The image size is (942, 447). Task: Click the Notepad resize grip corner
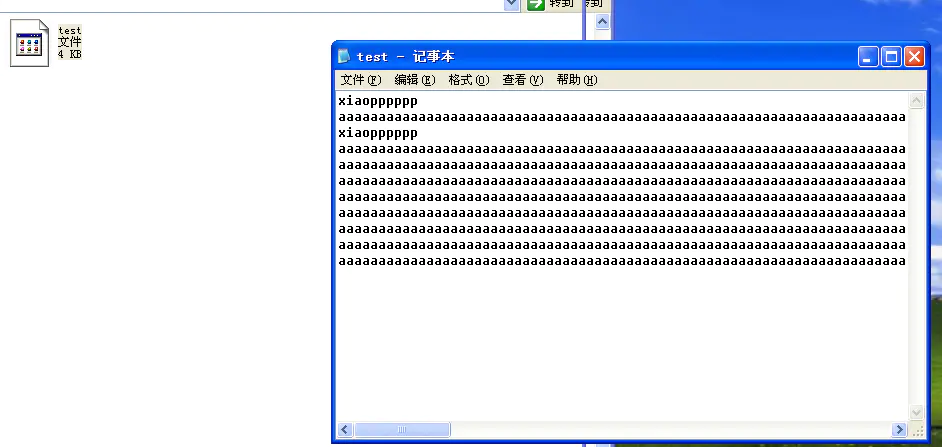(x=917, y=430)
